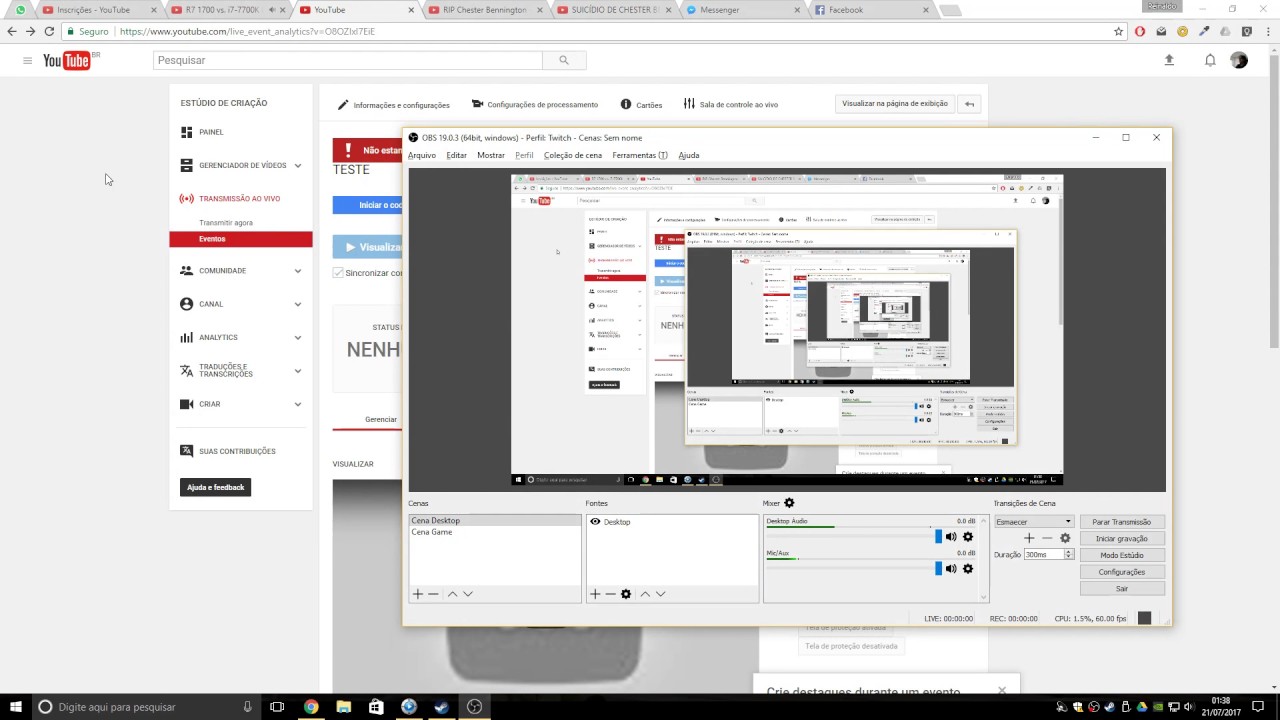Open the Ferramentas menu in OBS

pos(640,155)
